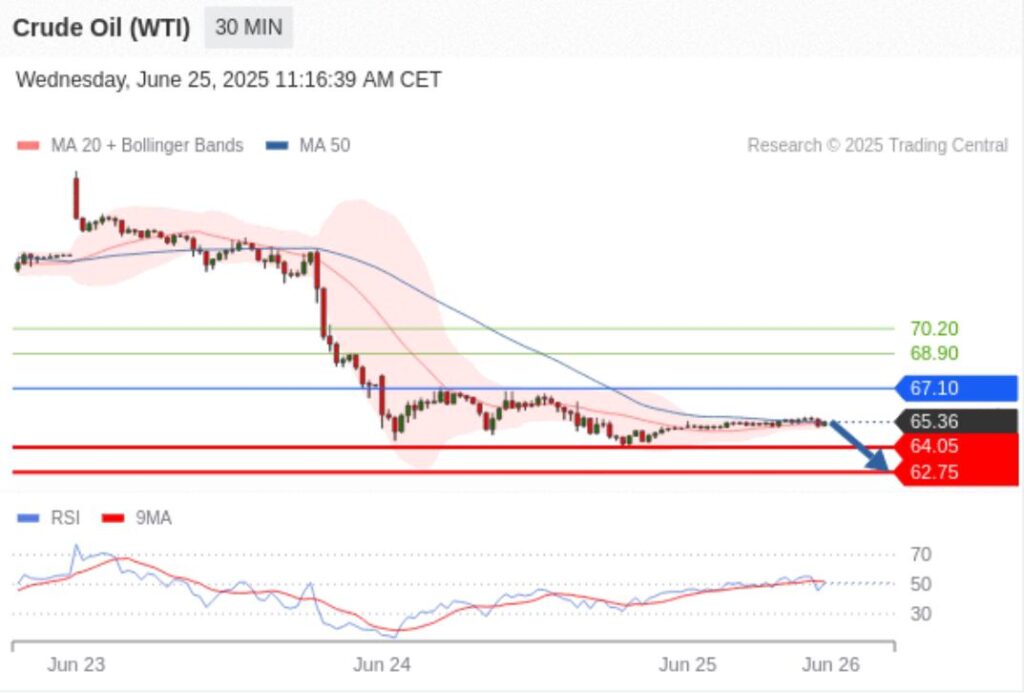Click the blue MA 50 legend marker
This screenshot has height=693, width=1024.
[277, 146]
